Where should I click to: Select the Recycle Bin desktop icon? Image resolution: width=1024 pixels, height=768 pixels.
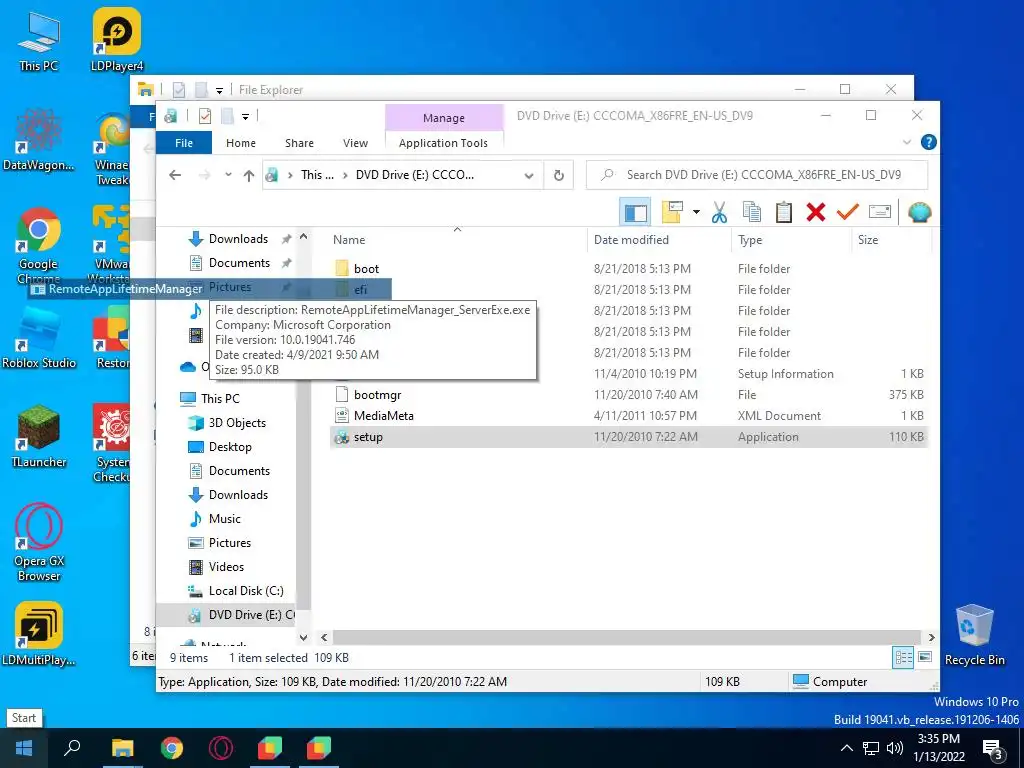[x=974, y=635]
